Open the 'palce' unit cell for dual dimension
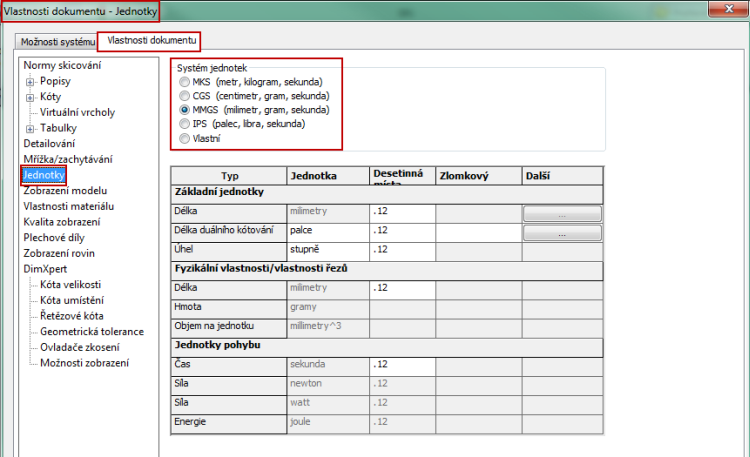The width and height of the screenshot is (750, 457). (327, 231)
